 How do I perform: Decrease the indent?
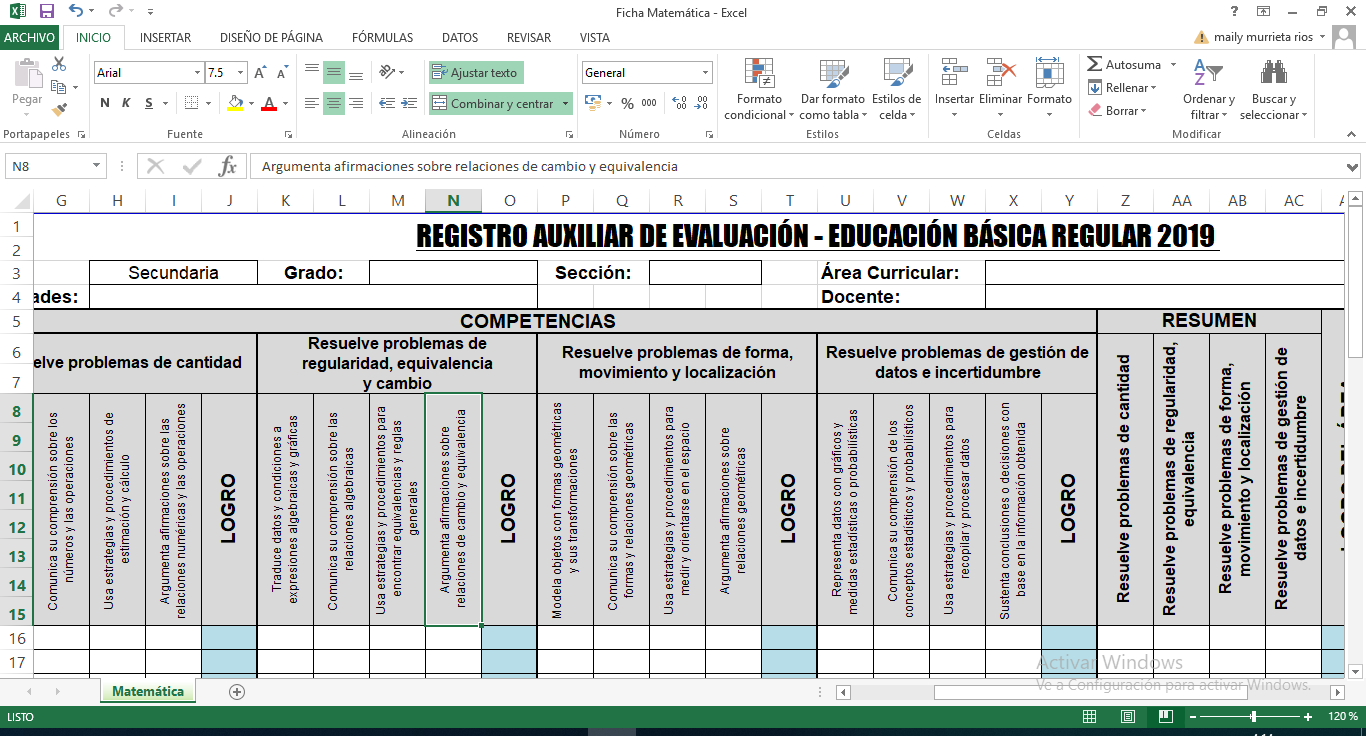point(385,103)
